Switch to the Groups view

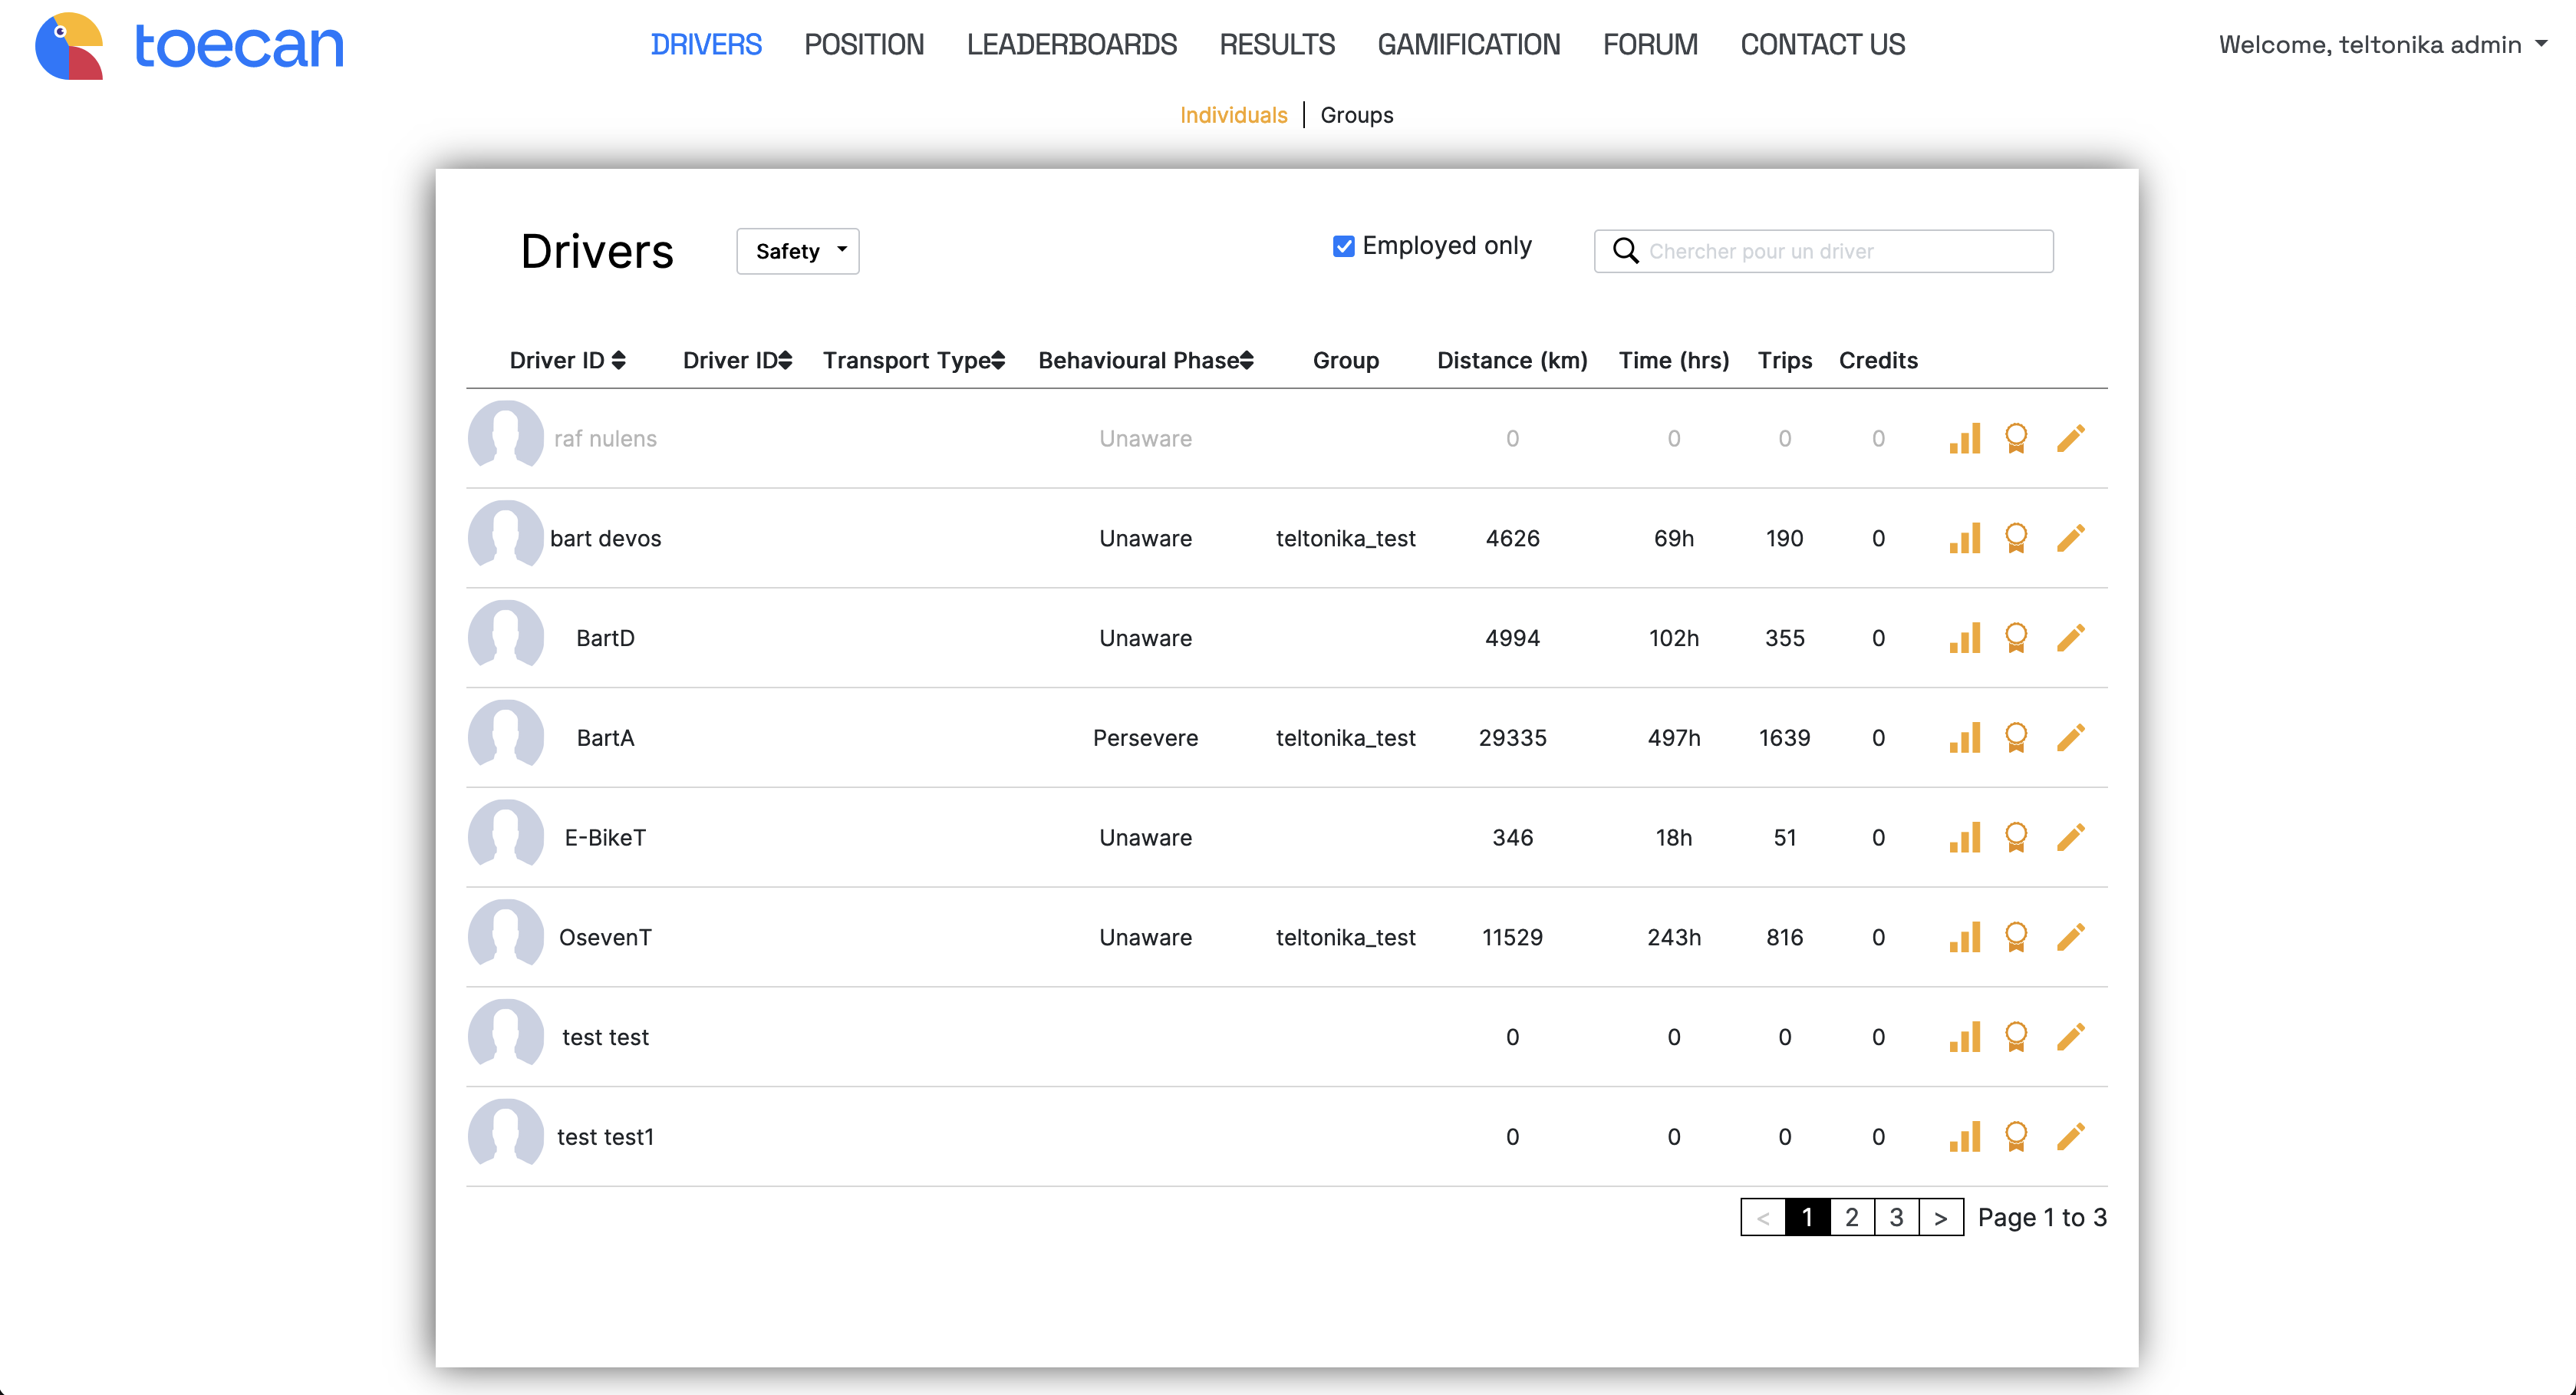pyautogui.click(x=1356, y=115)
